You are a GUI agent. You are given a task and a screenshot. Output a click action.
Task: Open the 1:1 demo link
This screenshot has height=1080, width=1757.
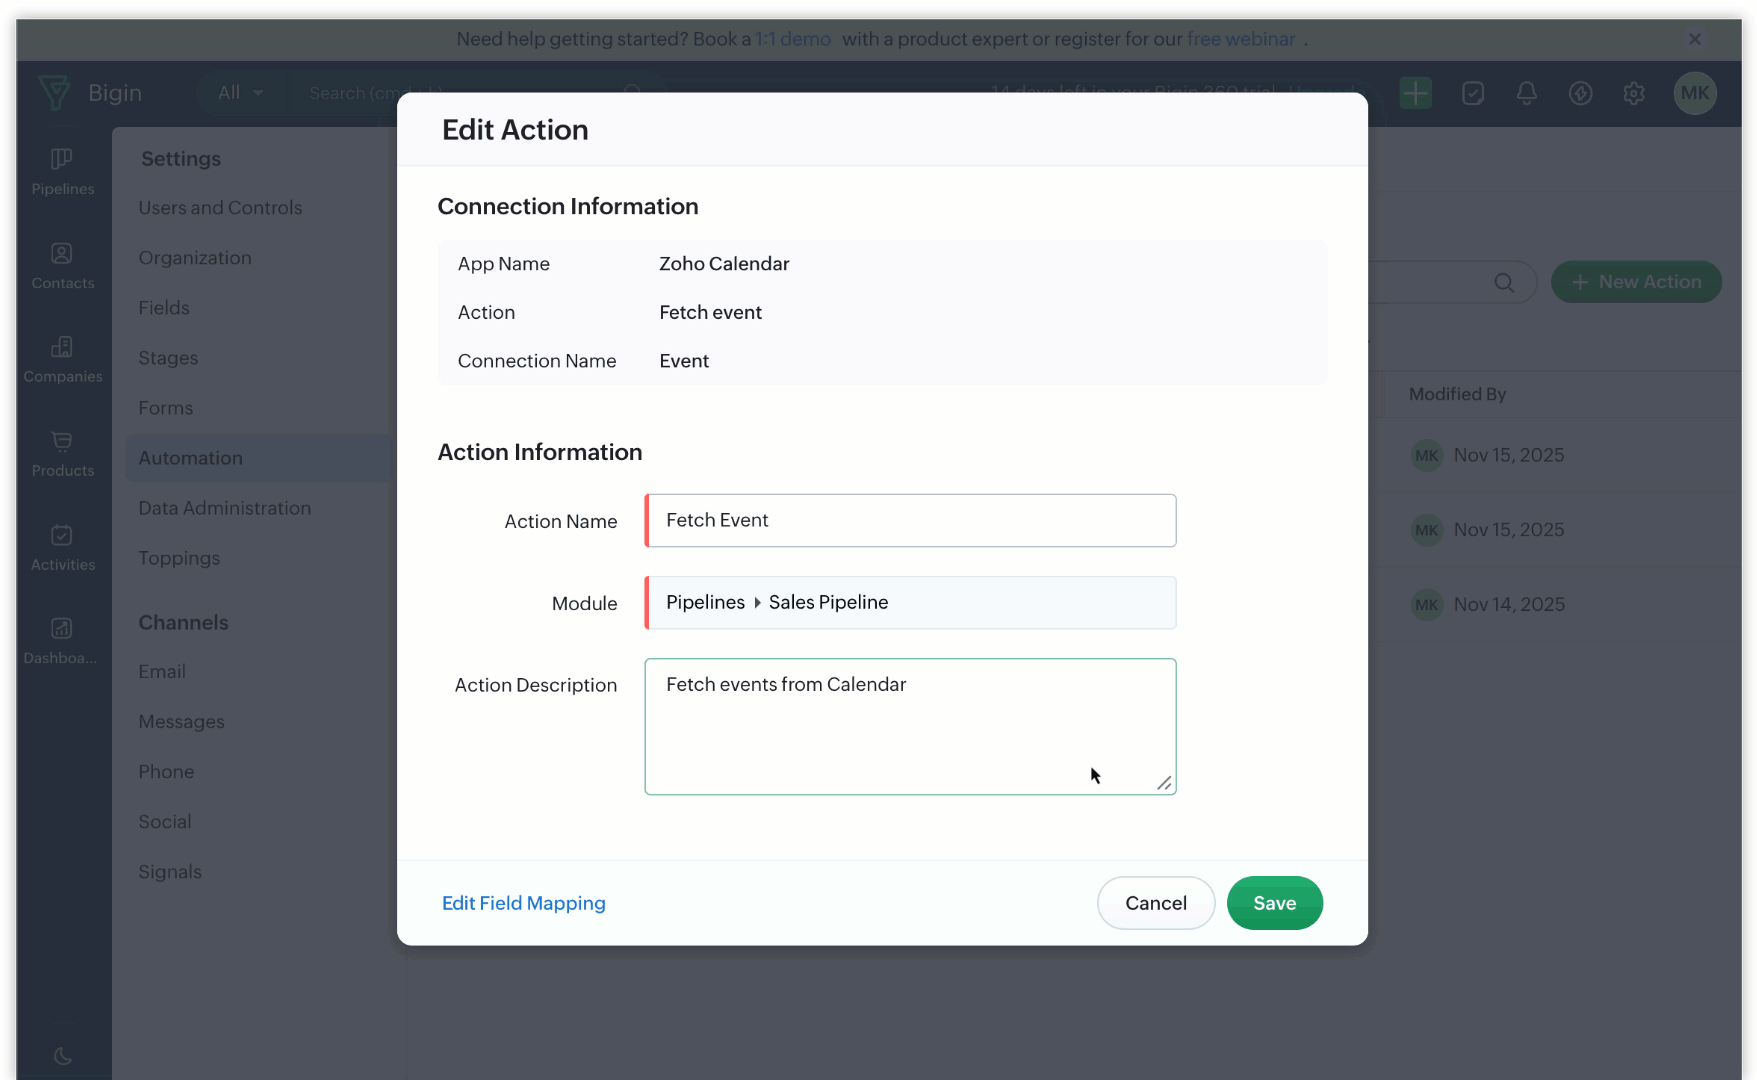[793, 39]
